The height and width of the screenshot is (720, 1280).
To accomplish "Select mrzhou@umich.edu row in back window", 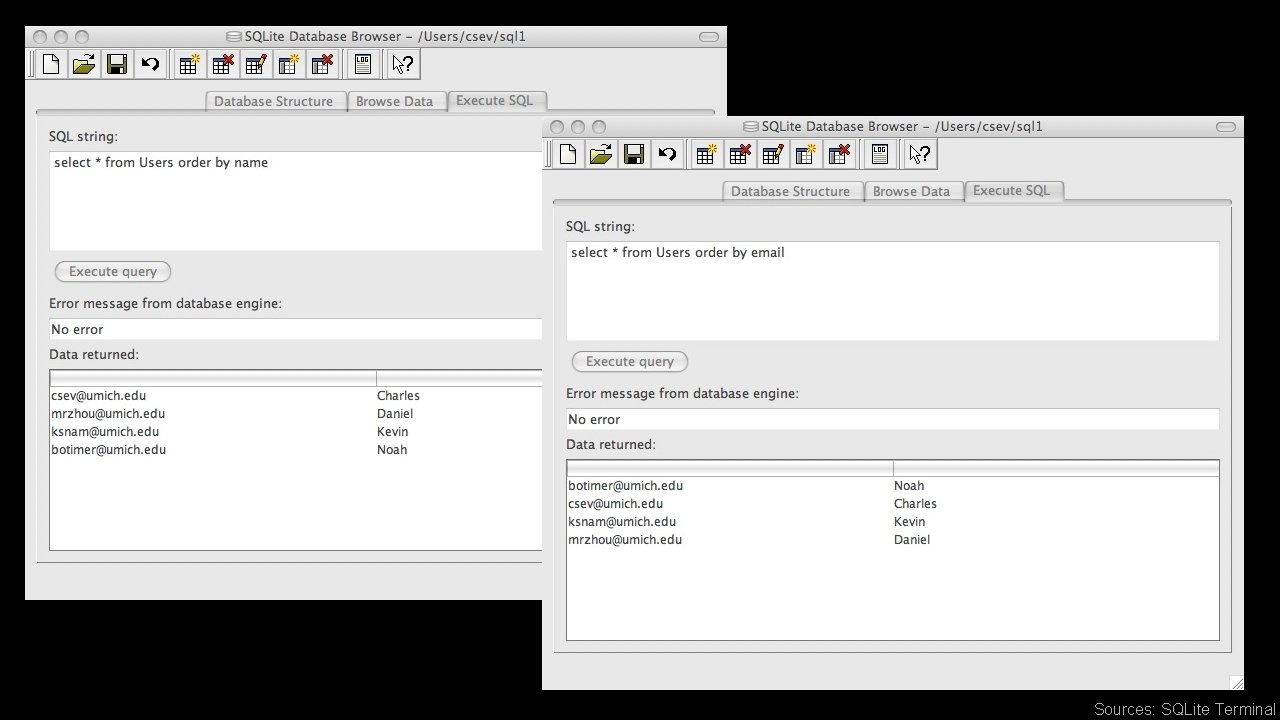I will point(296,413).
